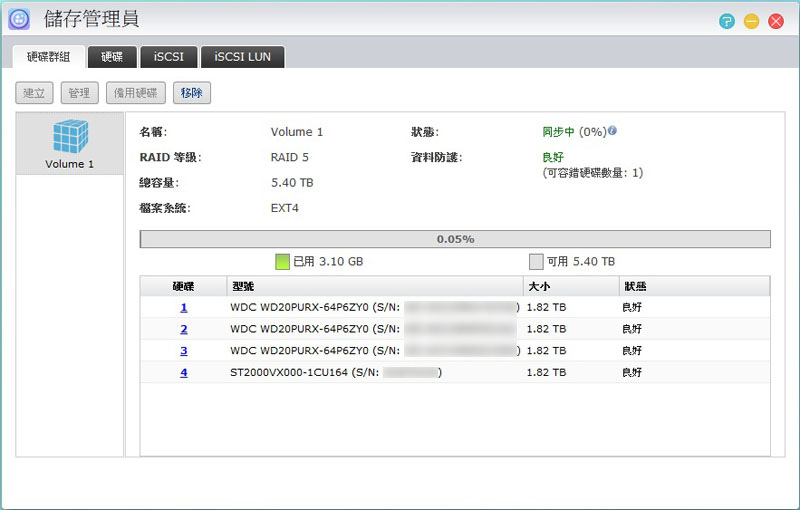Image resolution: width=800 pixels, height=510 pixels.
Task: Click the 管理 button
Action: 79,93
